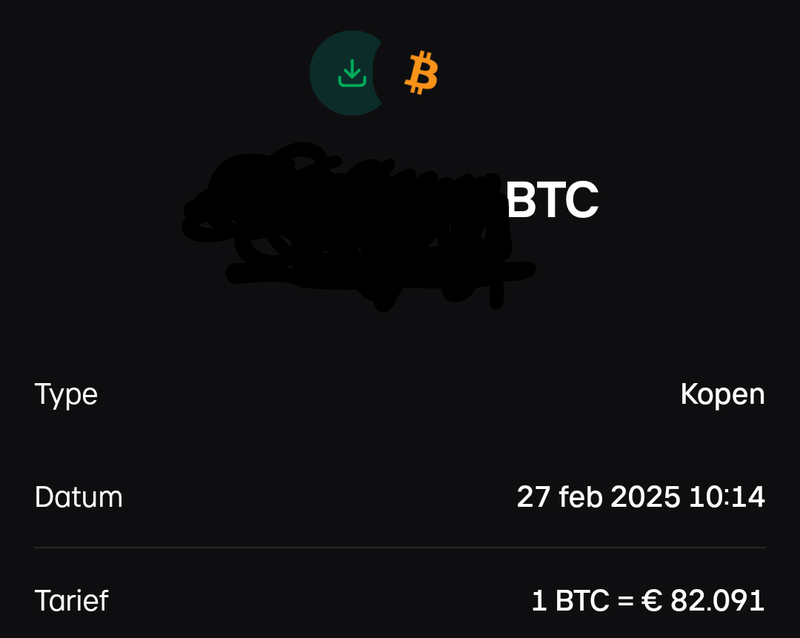Click the 10:14 timestamp
800x638 pixels.
727,497
